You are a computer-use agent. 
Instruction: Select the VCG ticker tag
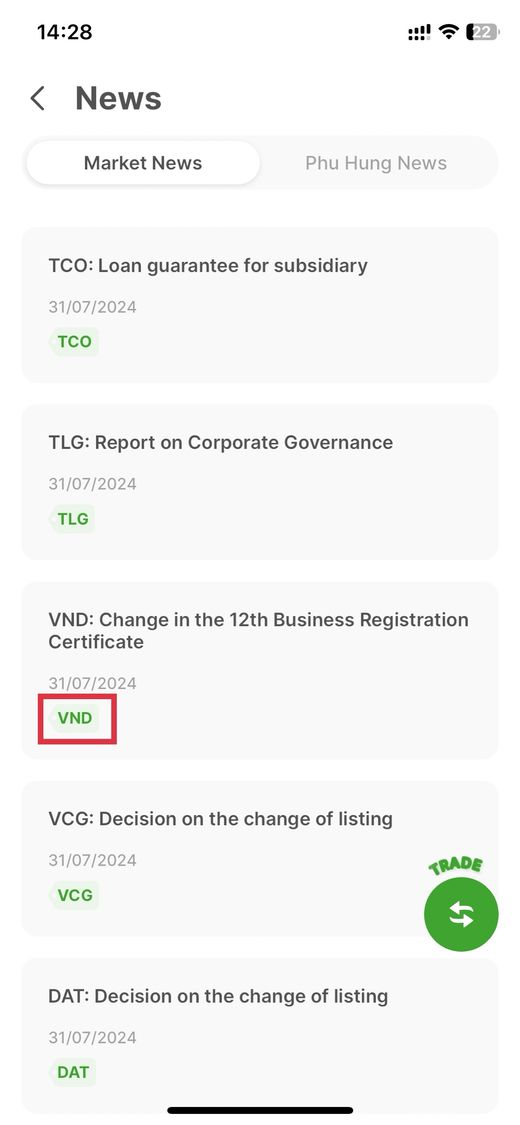pos(75,895)
